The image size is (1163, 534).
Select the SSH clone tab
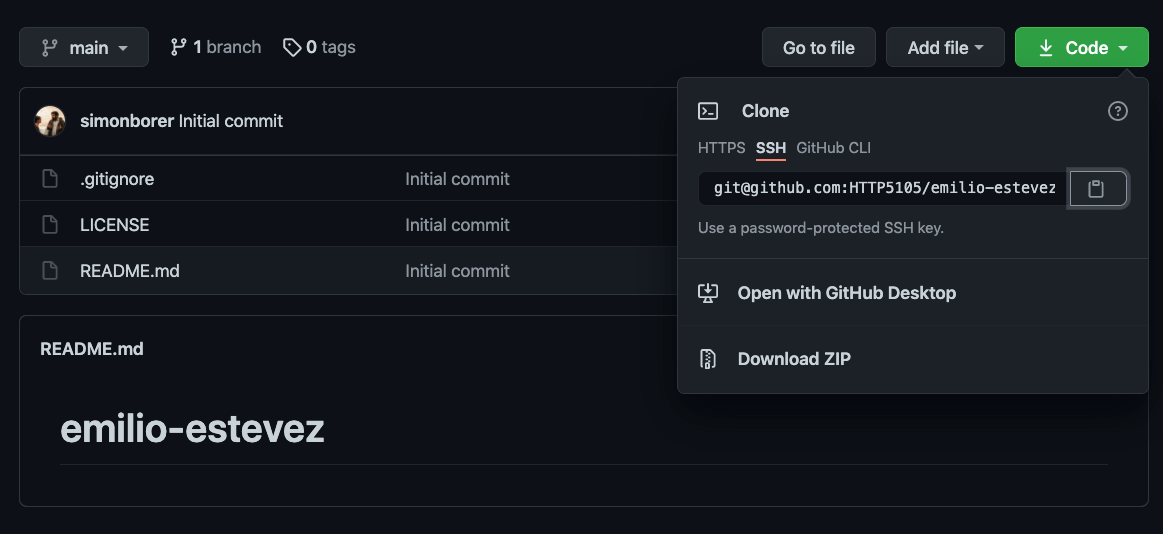771,148
